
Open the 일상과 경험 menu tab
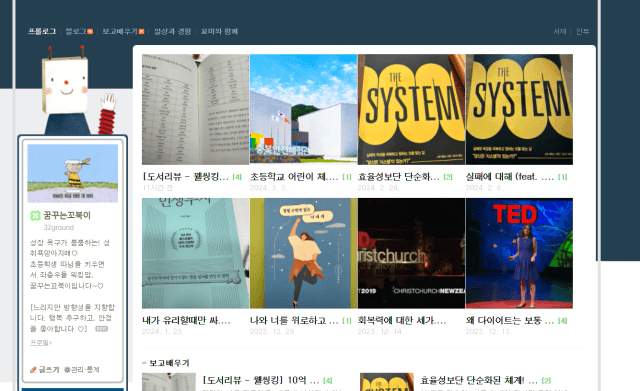(x=172, y=31)
